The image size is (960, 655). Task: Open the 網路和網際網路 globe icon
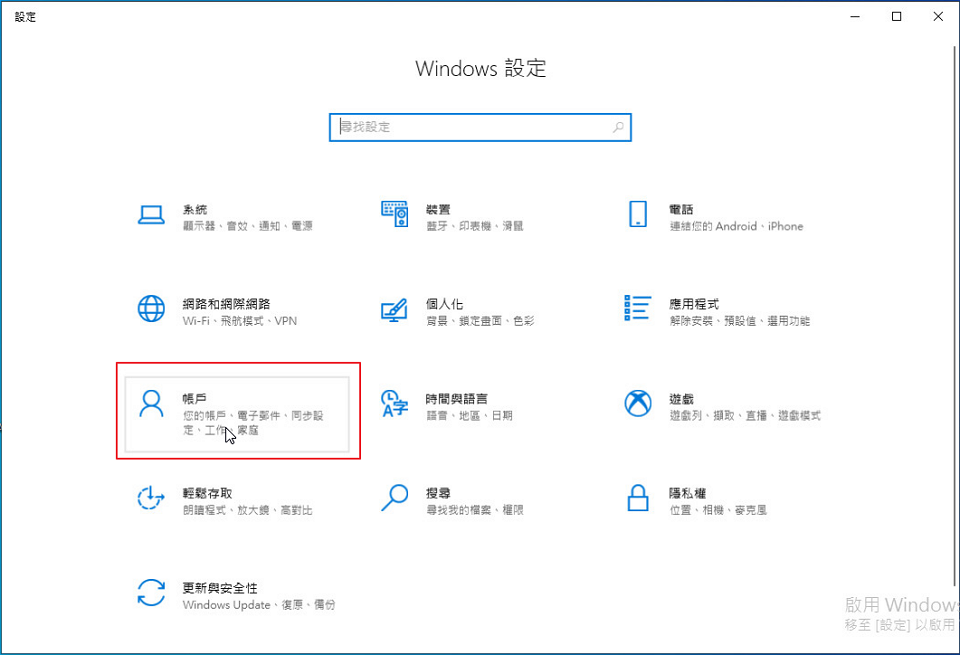click(x=151, y=309)
